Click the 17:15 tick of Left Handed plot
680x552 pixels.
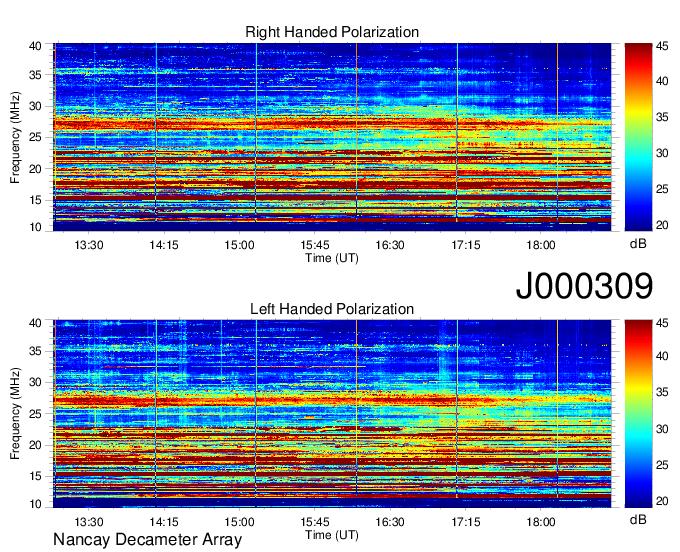click(466, 522)
